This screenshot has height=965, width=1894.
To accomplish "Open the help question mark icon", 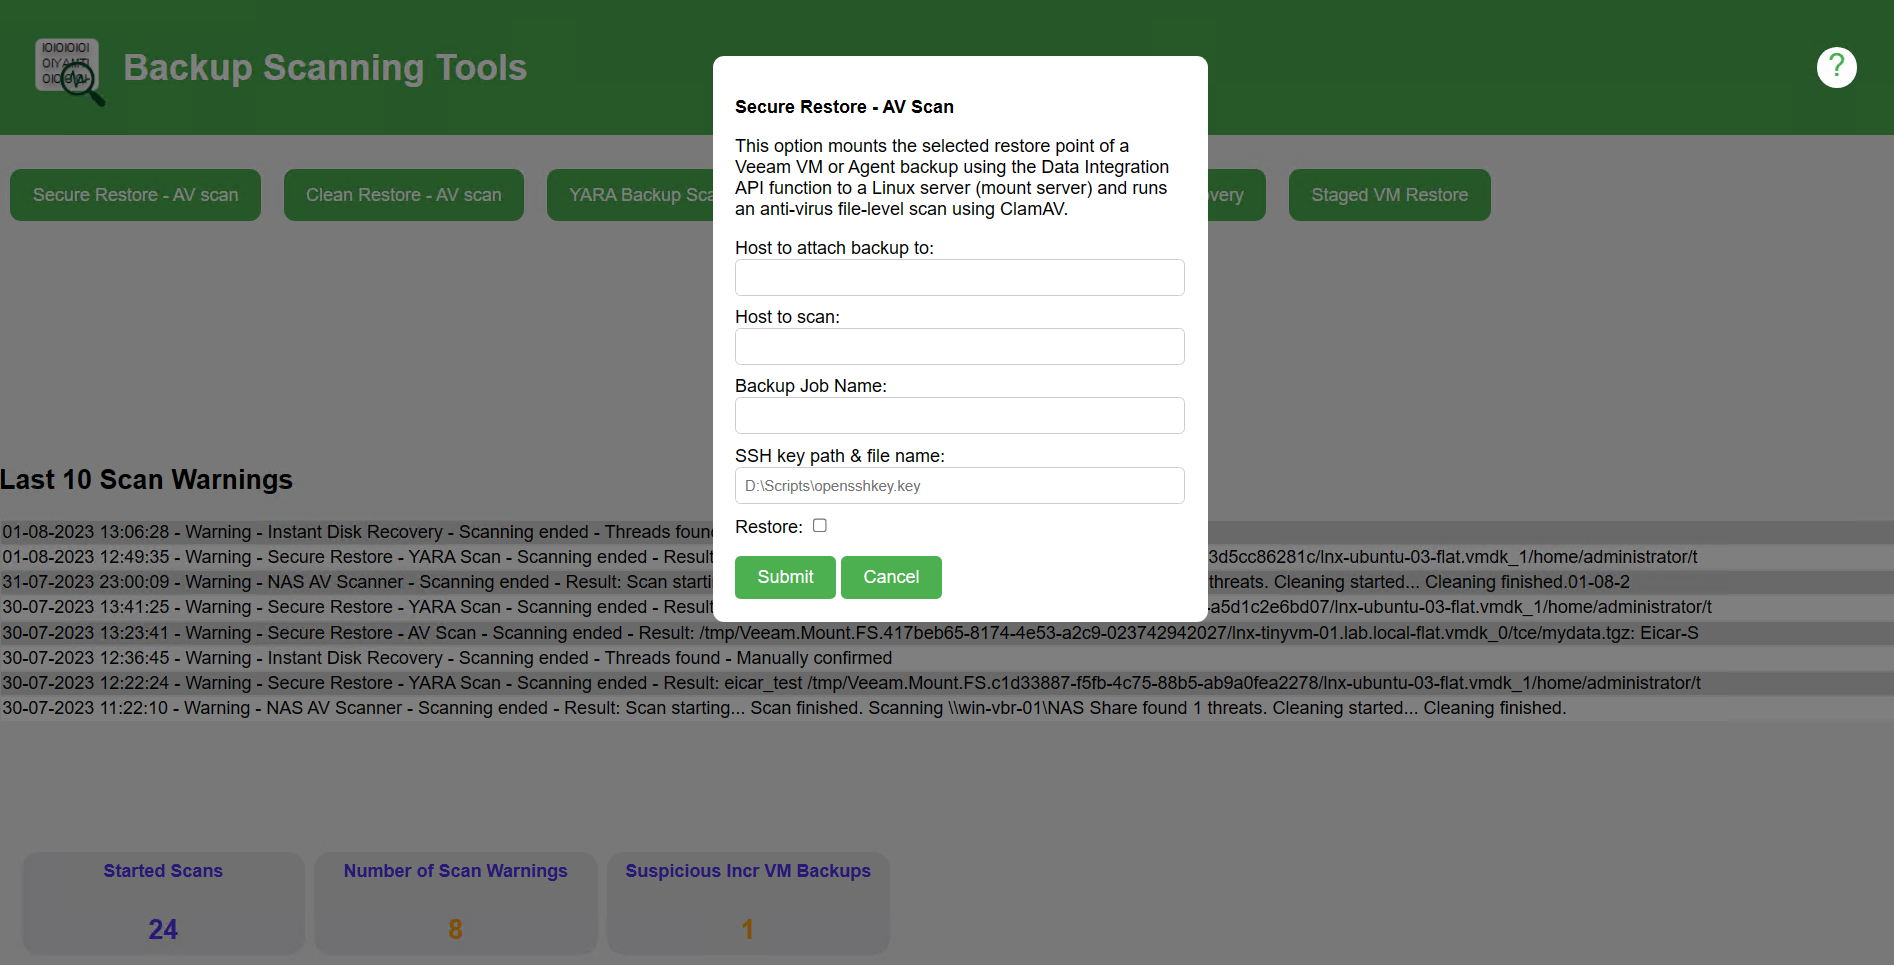I will [1836, 68].
